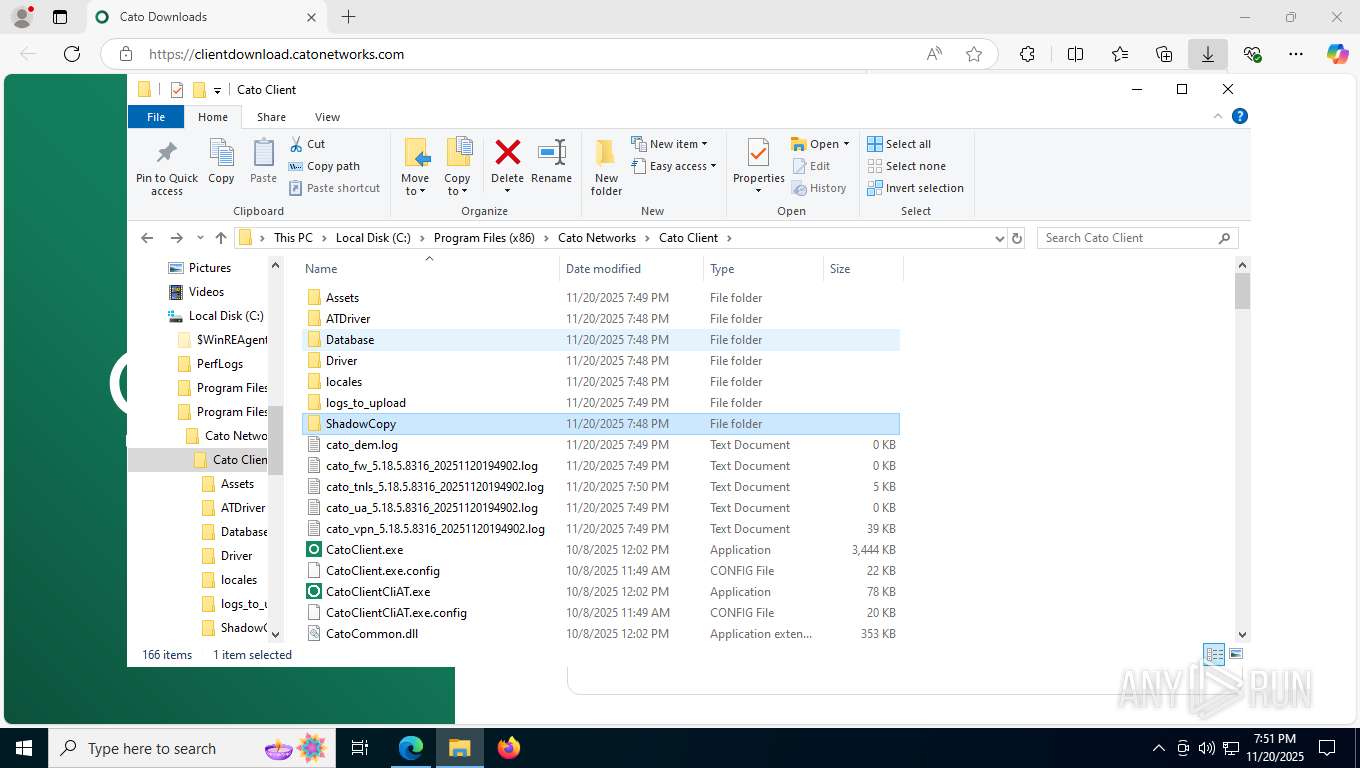Select CatoClientCliAT.exe.config file
Viewport: 1360px width, 768px height.
pyautogui.click(x=601, y=613)
